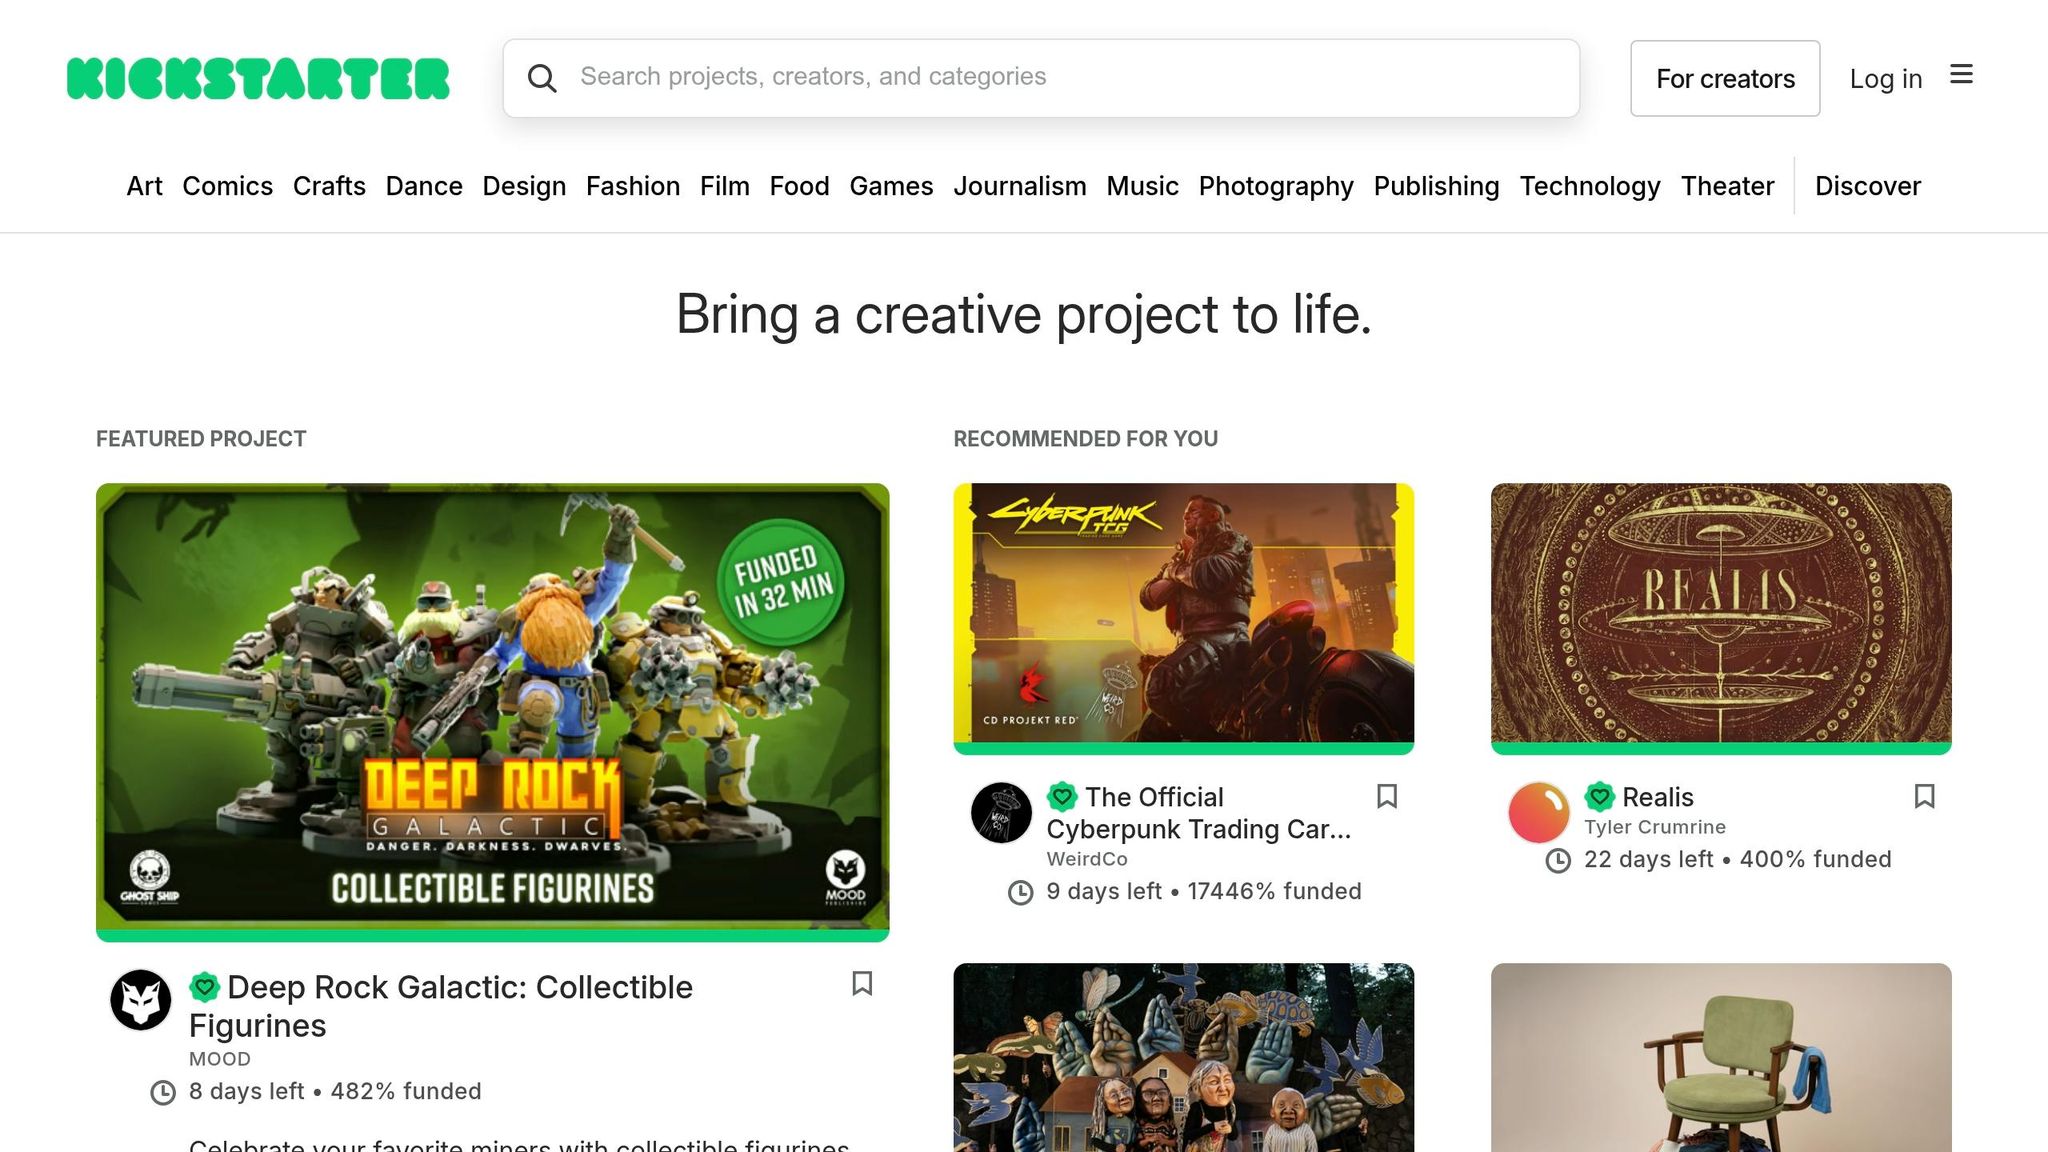Click the For creators button
The height and width of the screenshot is (1152, 2048).
pyautogui.click(x=1725, y=78)
